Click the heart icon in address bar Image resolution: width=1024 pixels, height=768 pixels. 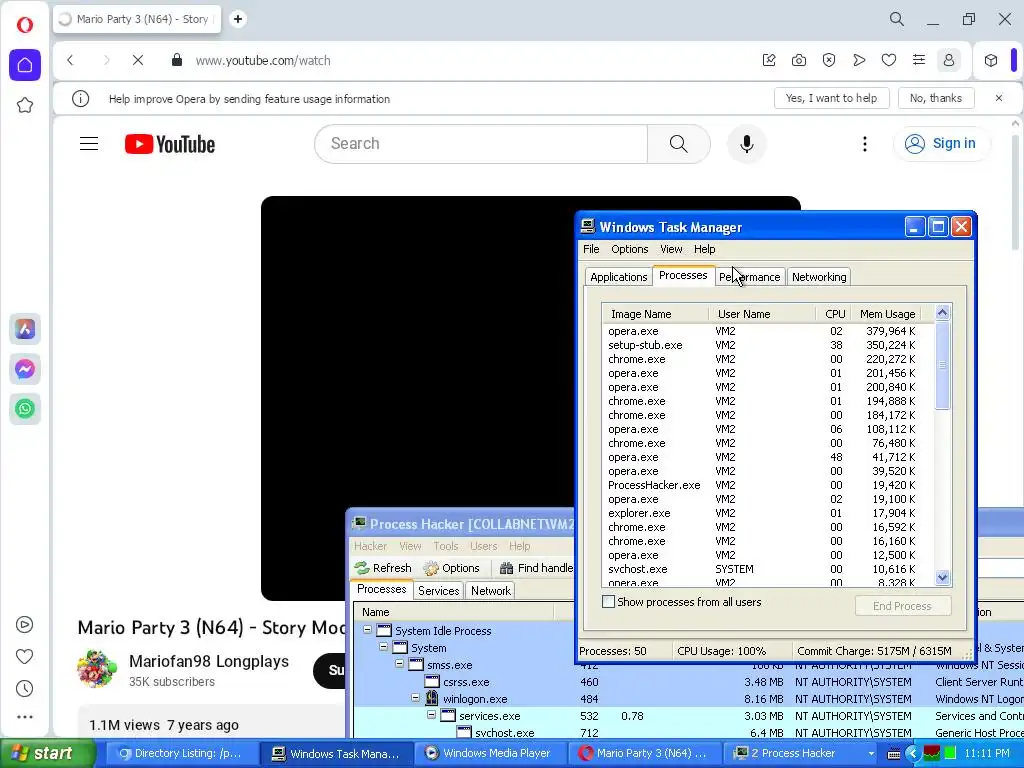(x=889, y=60)
